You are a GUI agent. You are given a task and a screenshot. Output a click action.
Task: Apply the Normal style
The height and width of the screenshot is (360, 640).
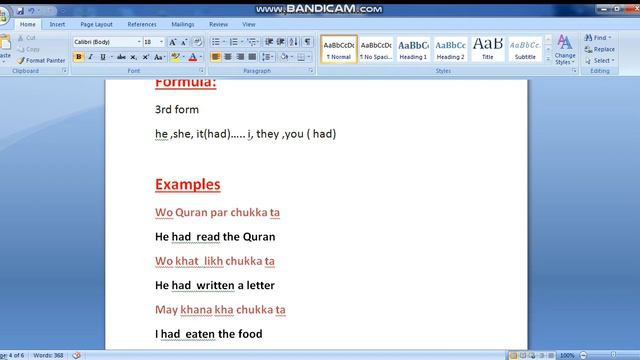339,49
